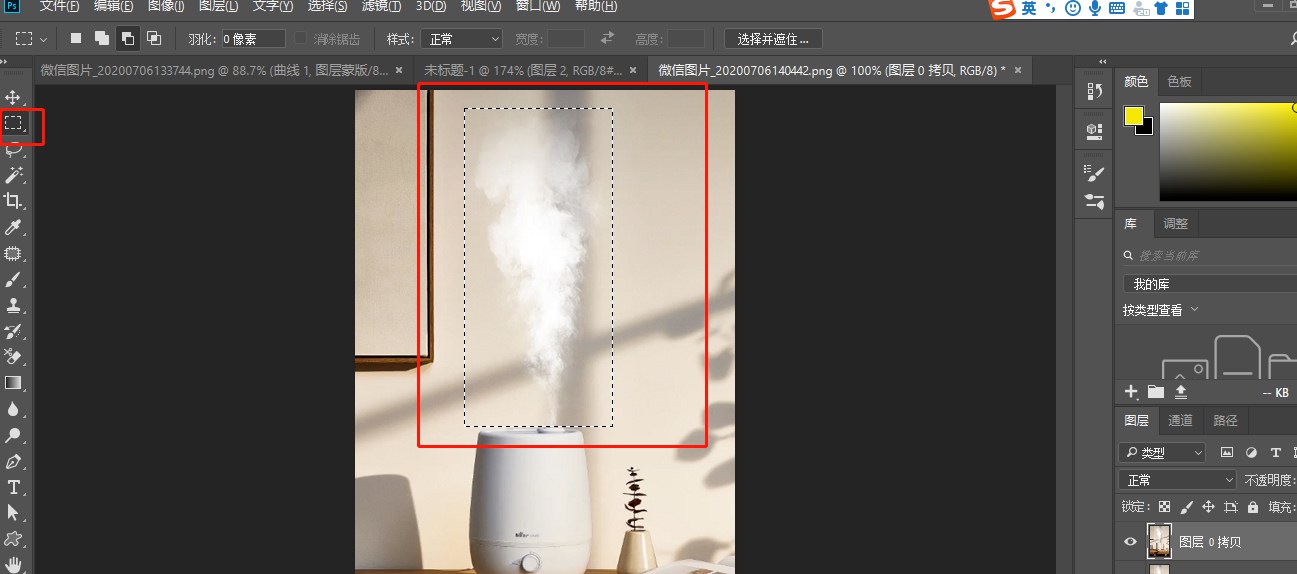Toggle the 'Intersect with selection' mode button
Image resolution: width=1297 pixels, height=574 pixels.
coord(154,39)
